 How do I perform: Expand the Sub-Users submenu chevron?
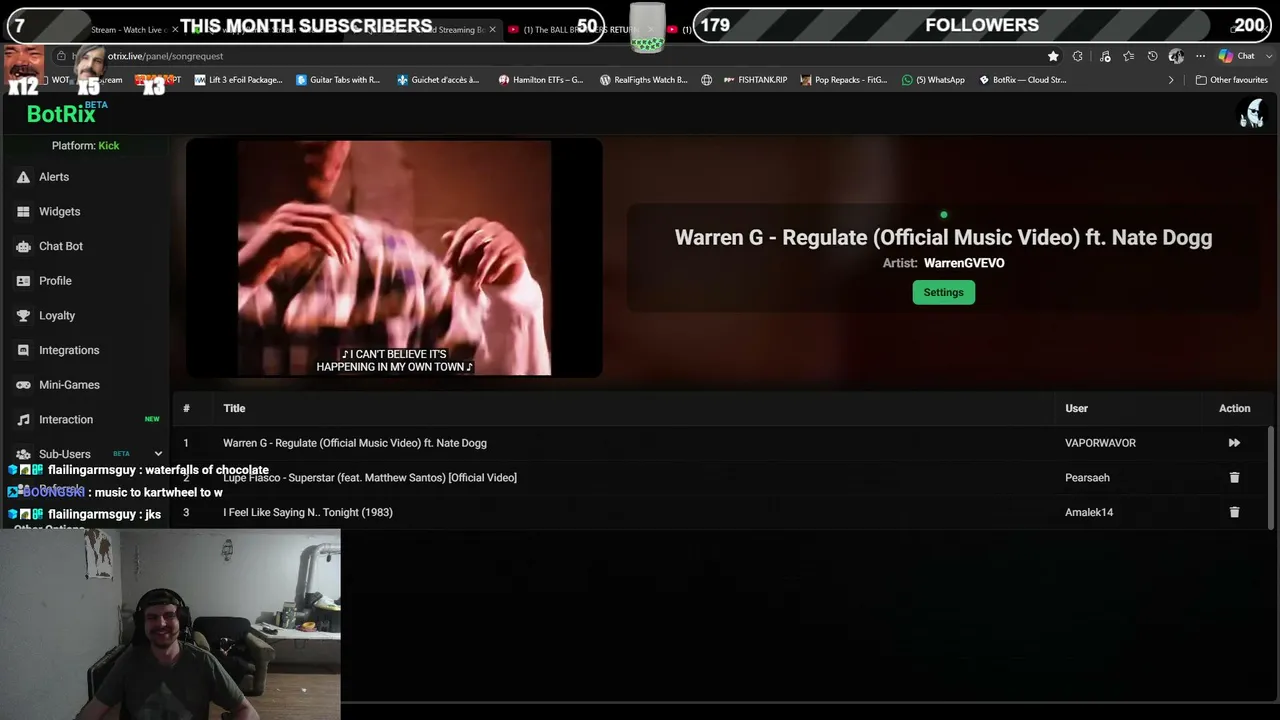158,454
